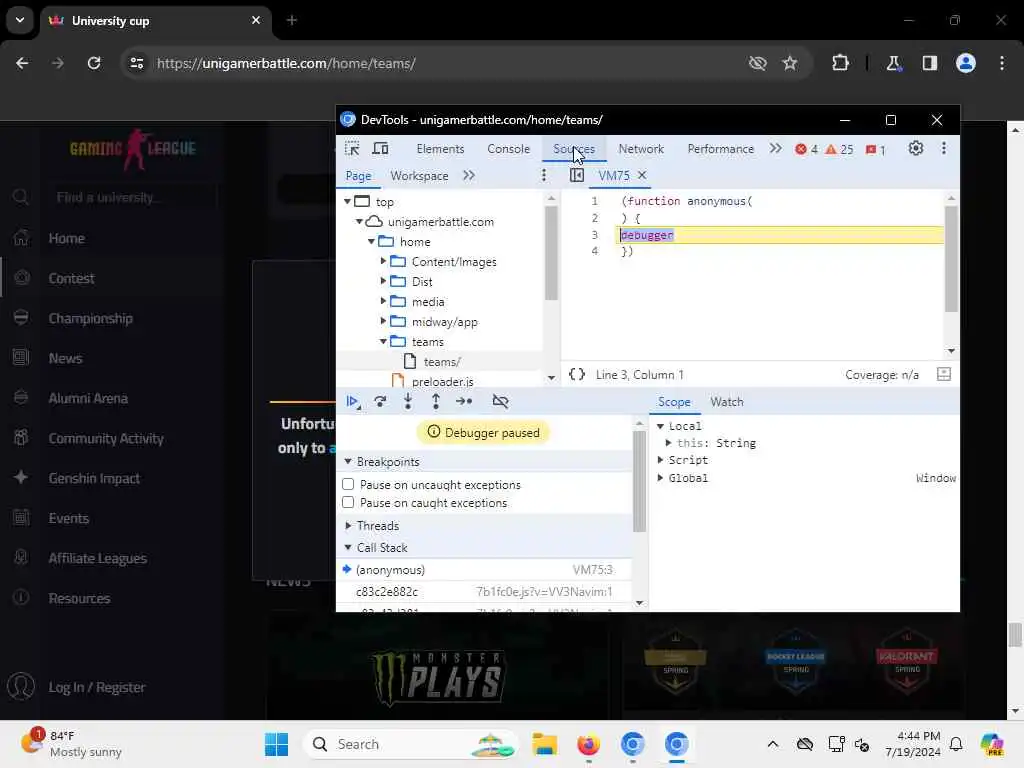The width and height of the screenshot is (1024, 768).
Task: Click the Step button in debugger toolbar
Action: click(464, 402)
